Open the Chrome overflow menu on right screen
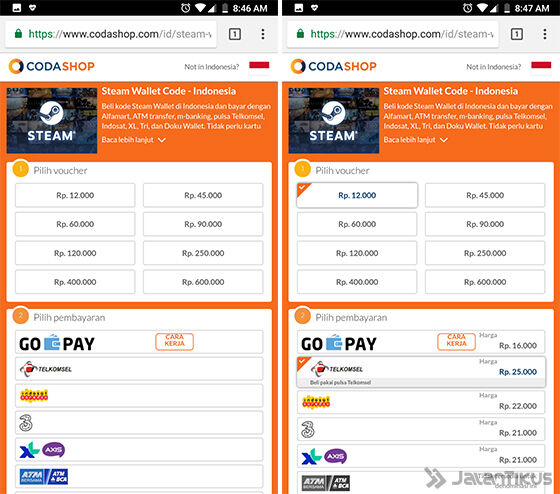Image resolution: width=560 pixels, height=494 pixels. 545,34
